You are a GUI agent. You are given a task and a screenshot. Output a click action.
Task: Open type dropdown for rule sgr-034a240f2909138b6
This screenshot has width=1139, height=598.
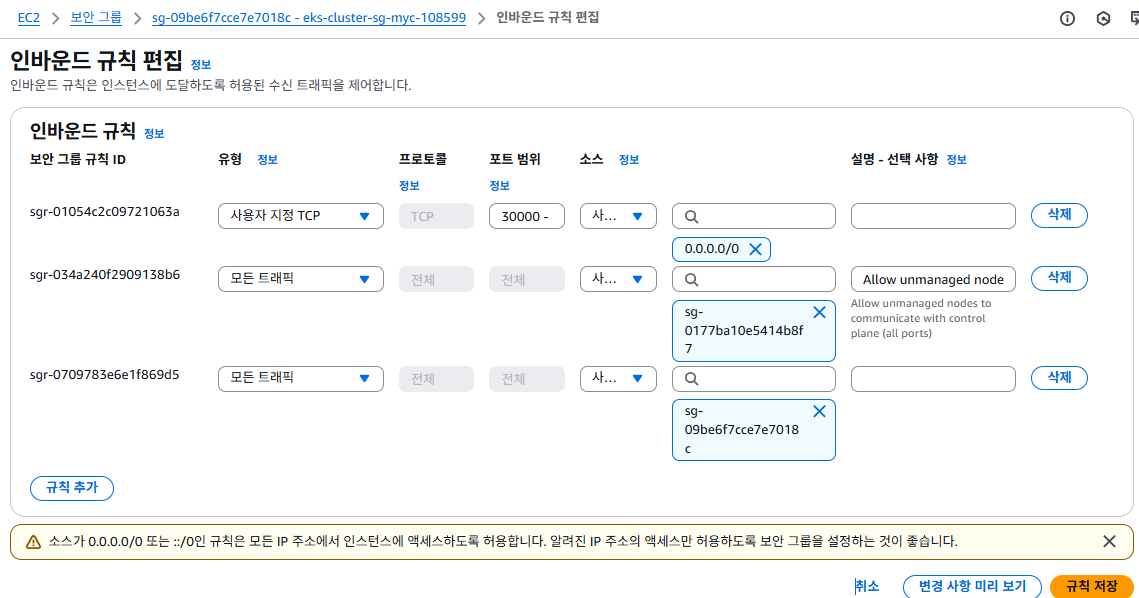[x=301, y=279]
